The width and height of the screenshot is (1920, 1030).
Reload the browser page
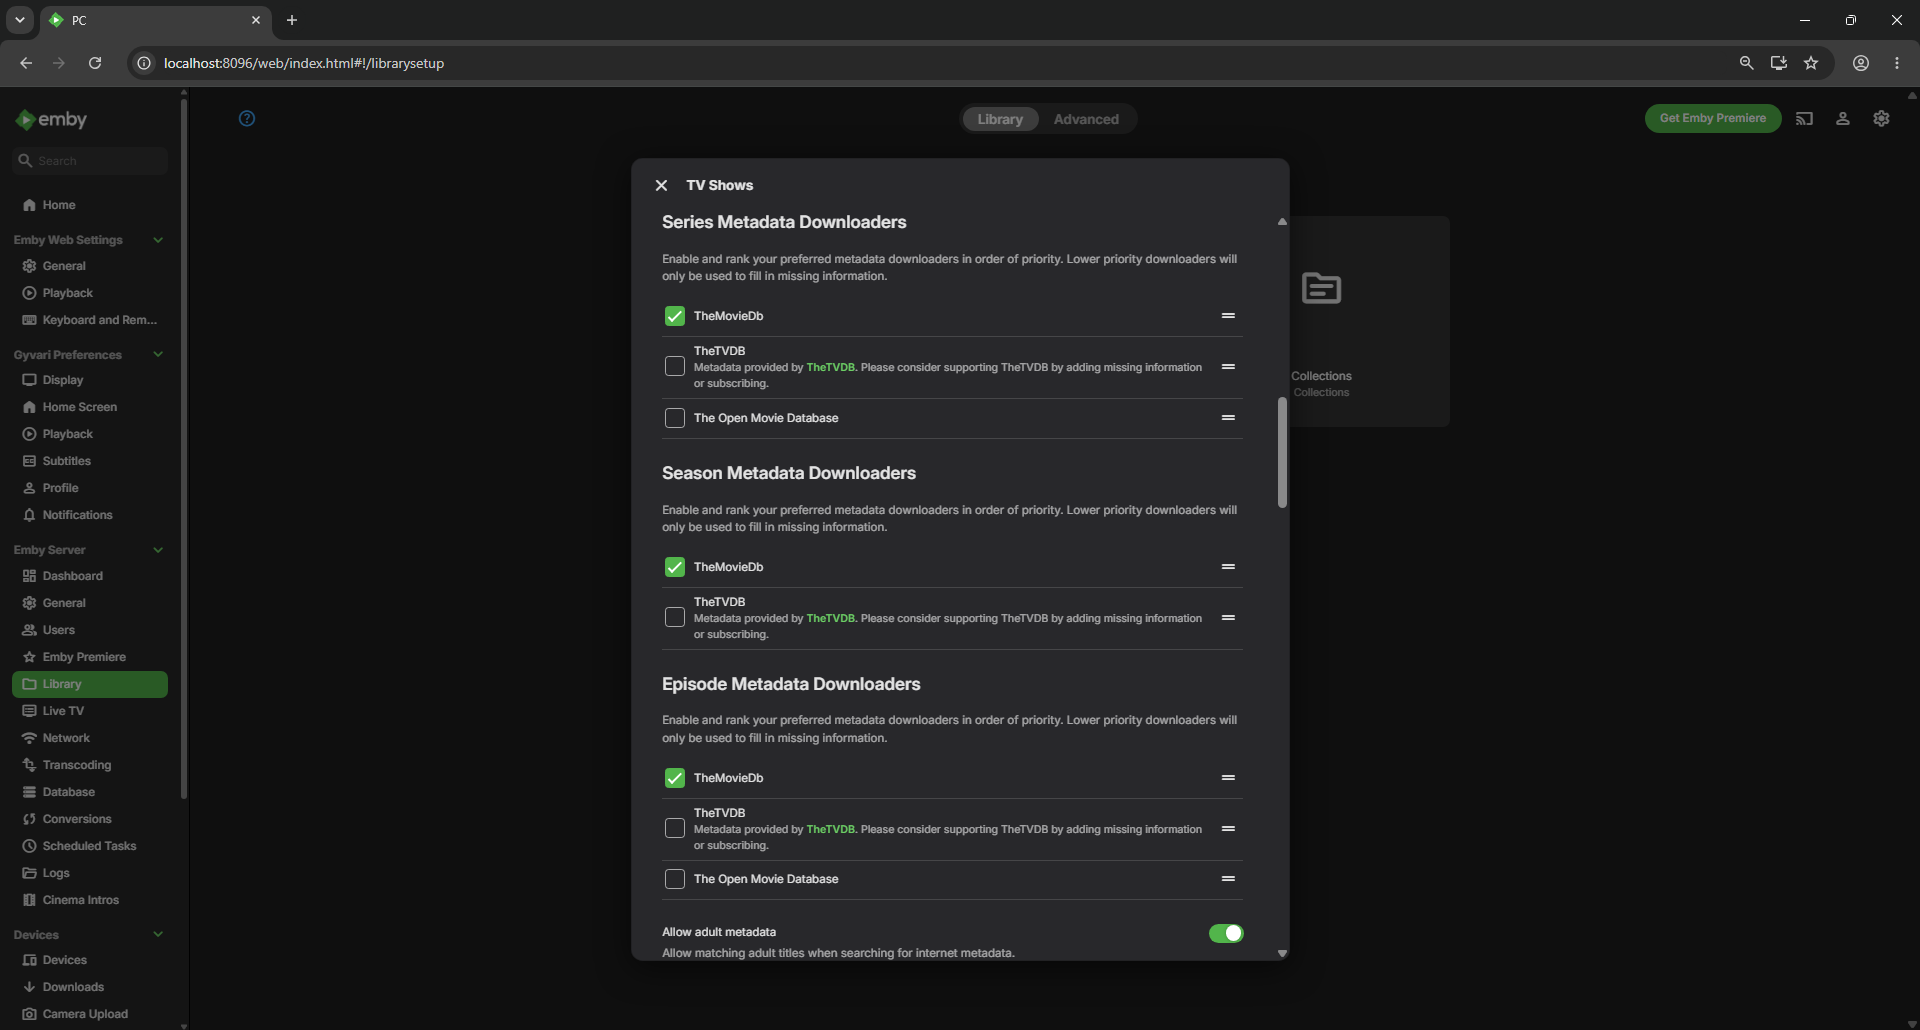pyautogui.click(x=95, y=63)
